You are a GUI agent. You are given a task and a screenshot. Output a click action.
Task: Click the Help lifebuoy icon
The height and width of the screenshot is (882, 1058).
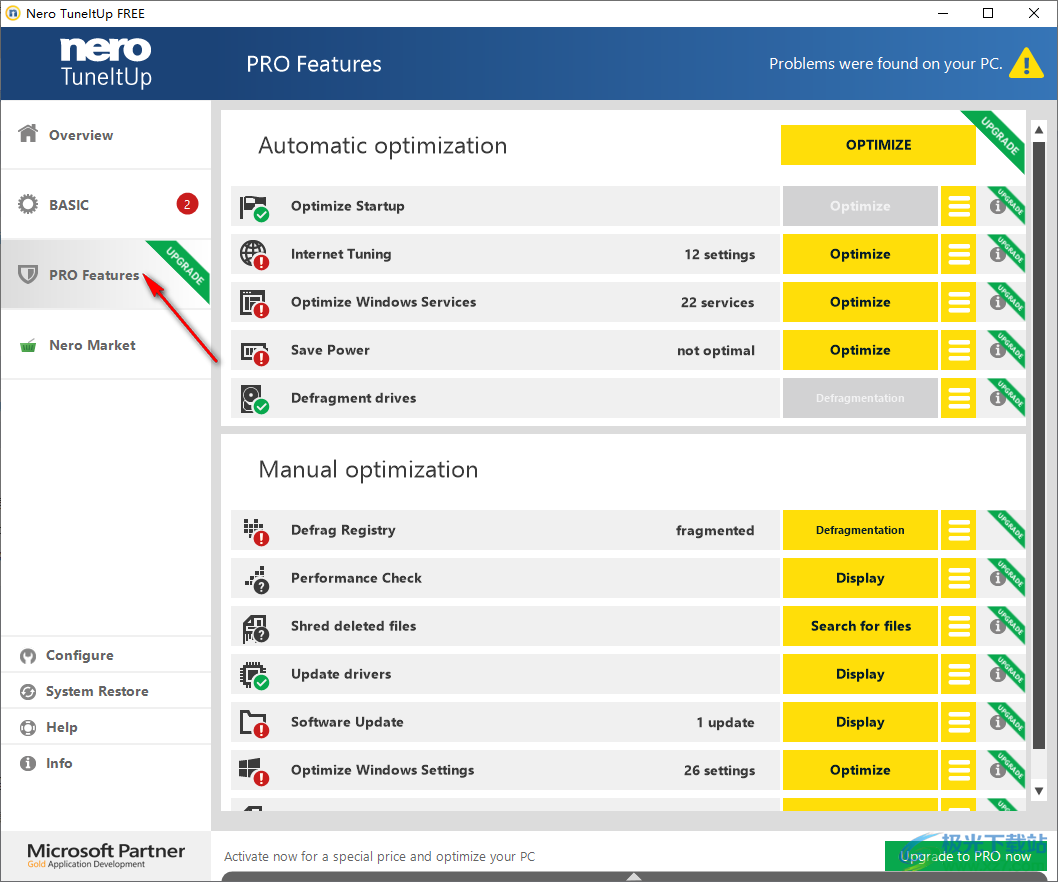point(28,727)
